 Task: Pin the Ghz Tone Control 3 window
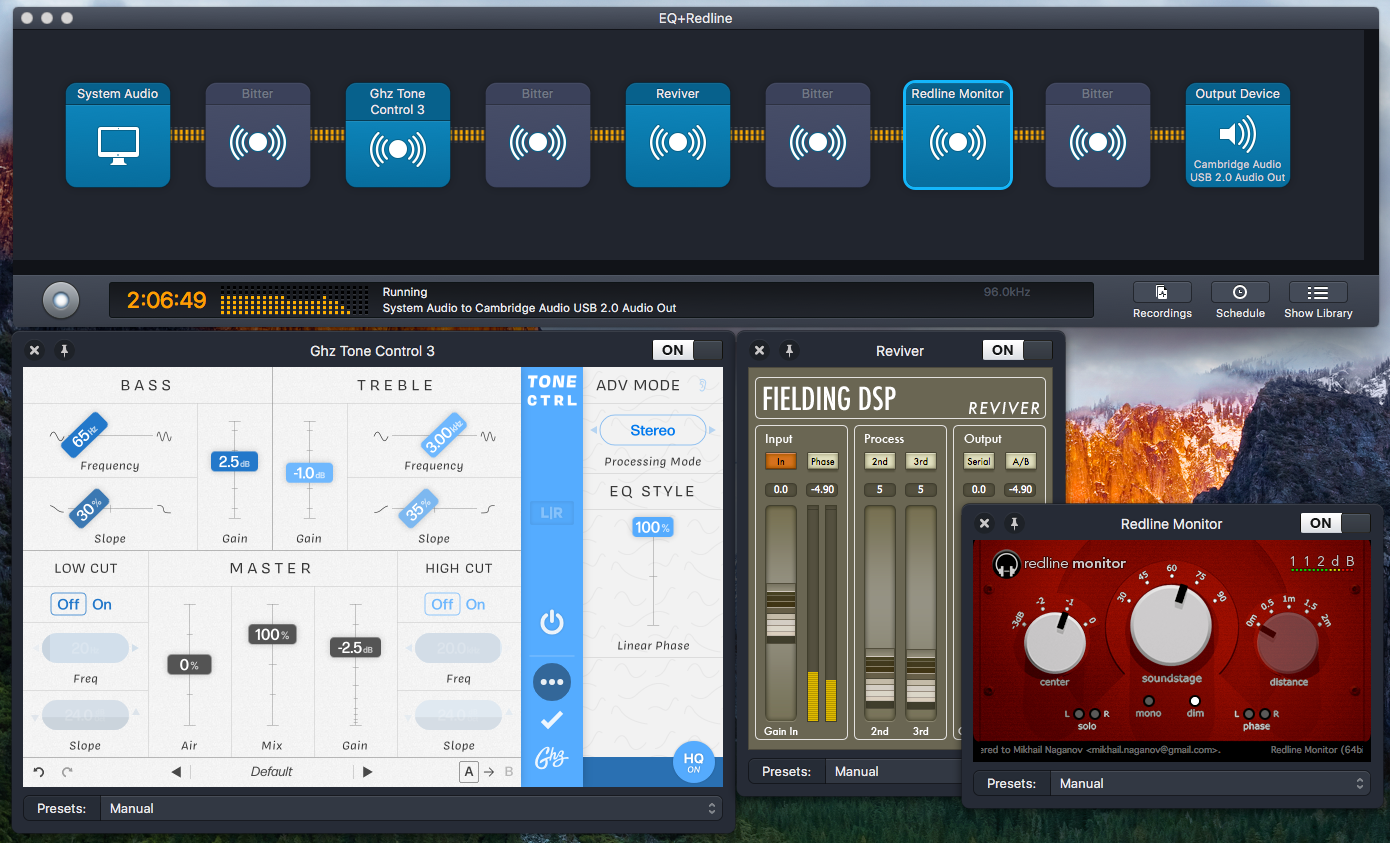[x=65, y=351]
